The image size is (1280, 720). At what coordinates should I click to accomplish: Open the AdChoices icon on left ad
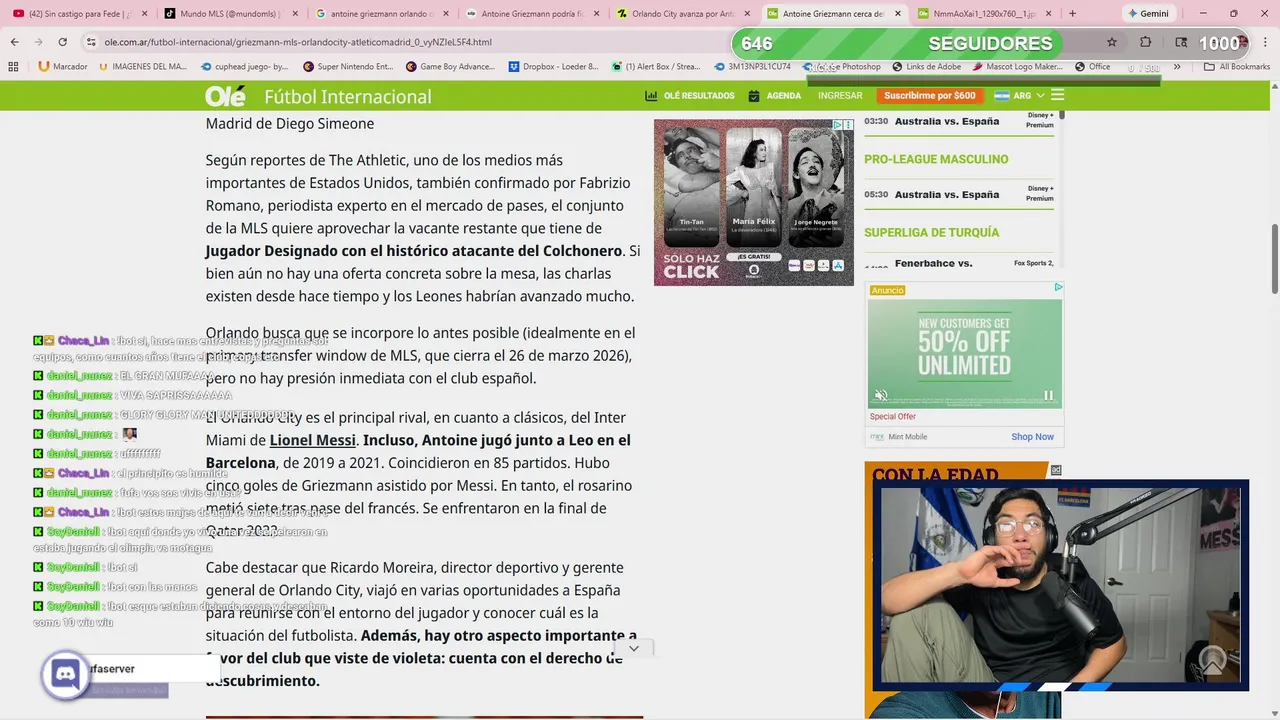(x=839, y=125)
